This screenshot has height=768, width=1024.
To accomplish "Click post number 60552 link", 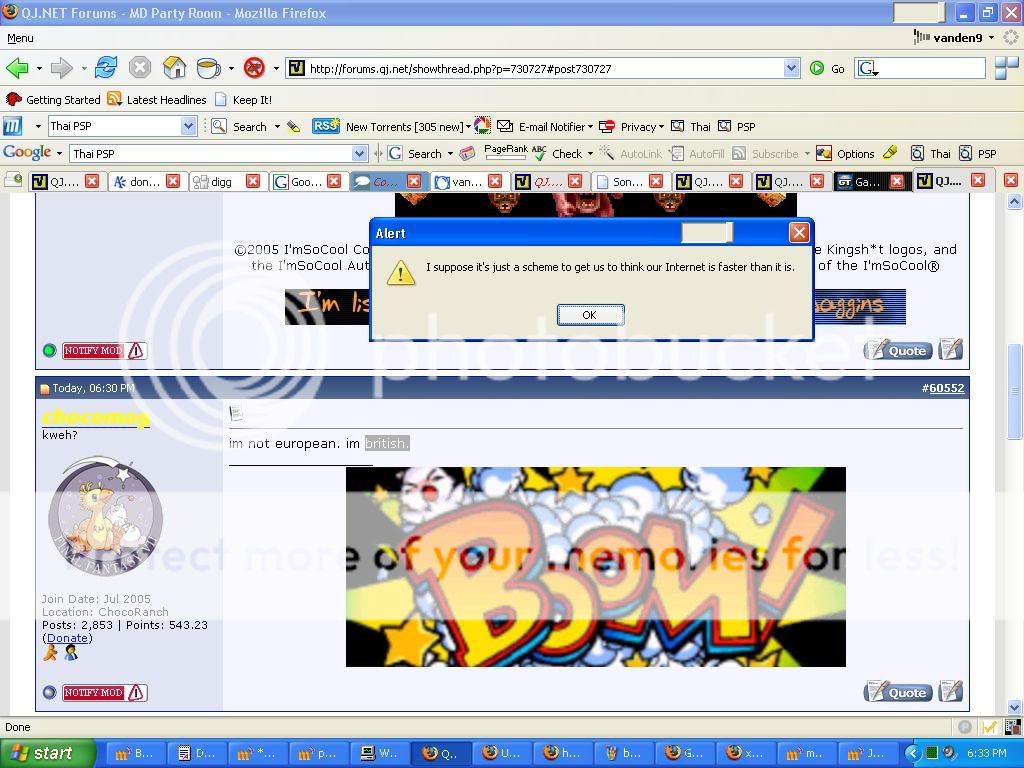I will 945,388.
